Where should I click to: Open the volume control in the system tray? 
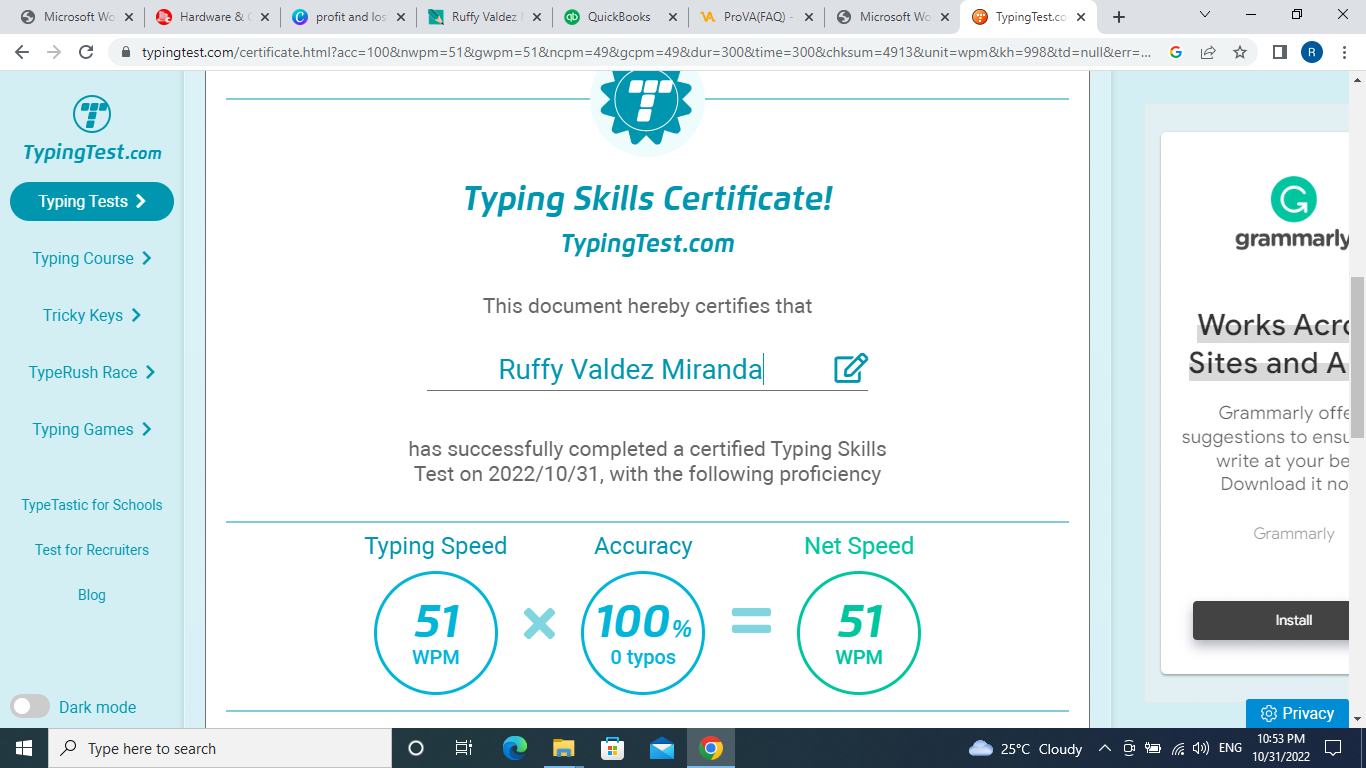(1201, 748)
